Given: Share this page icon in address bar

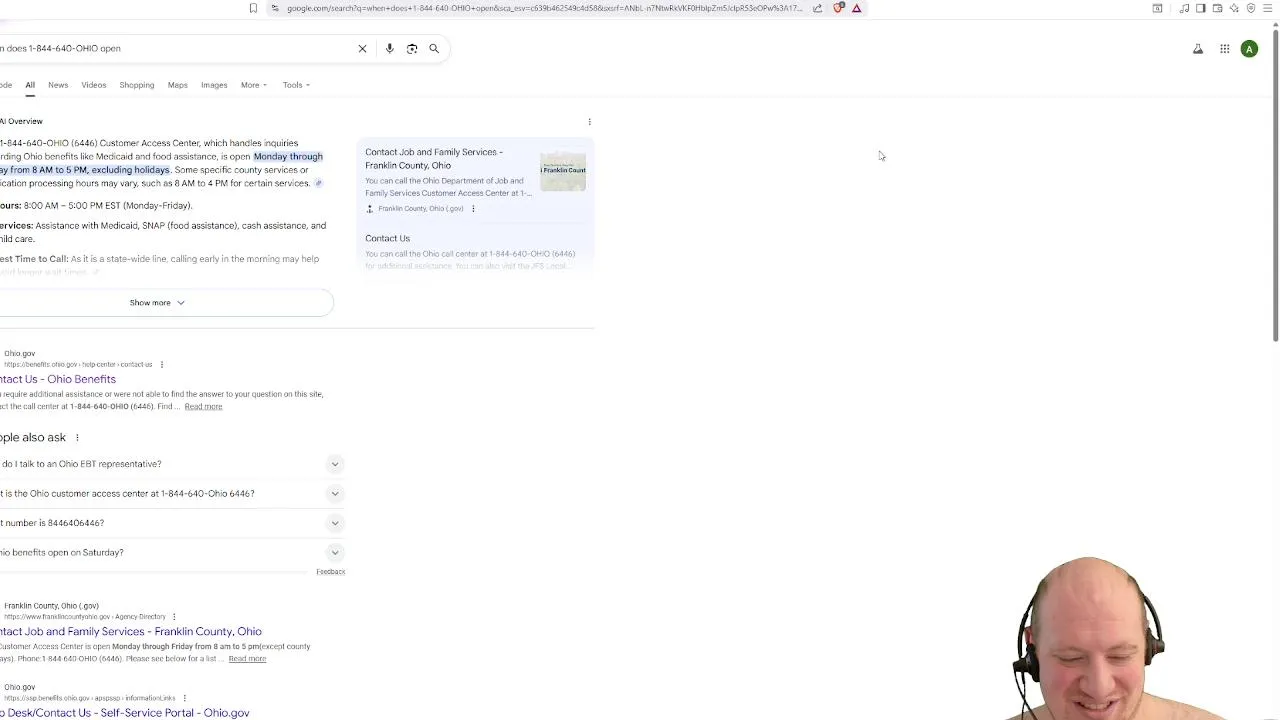Looking at the screenshot, I should tap(817, 8).
